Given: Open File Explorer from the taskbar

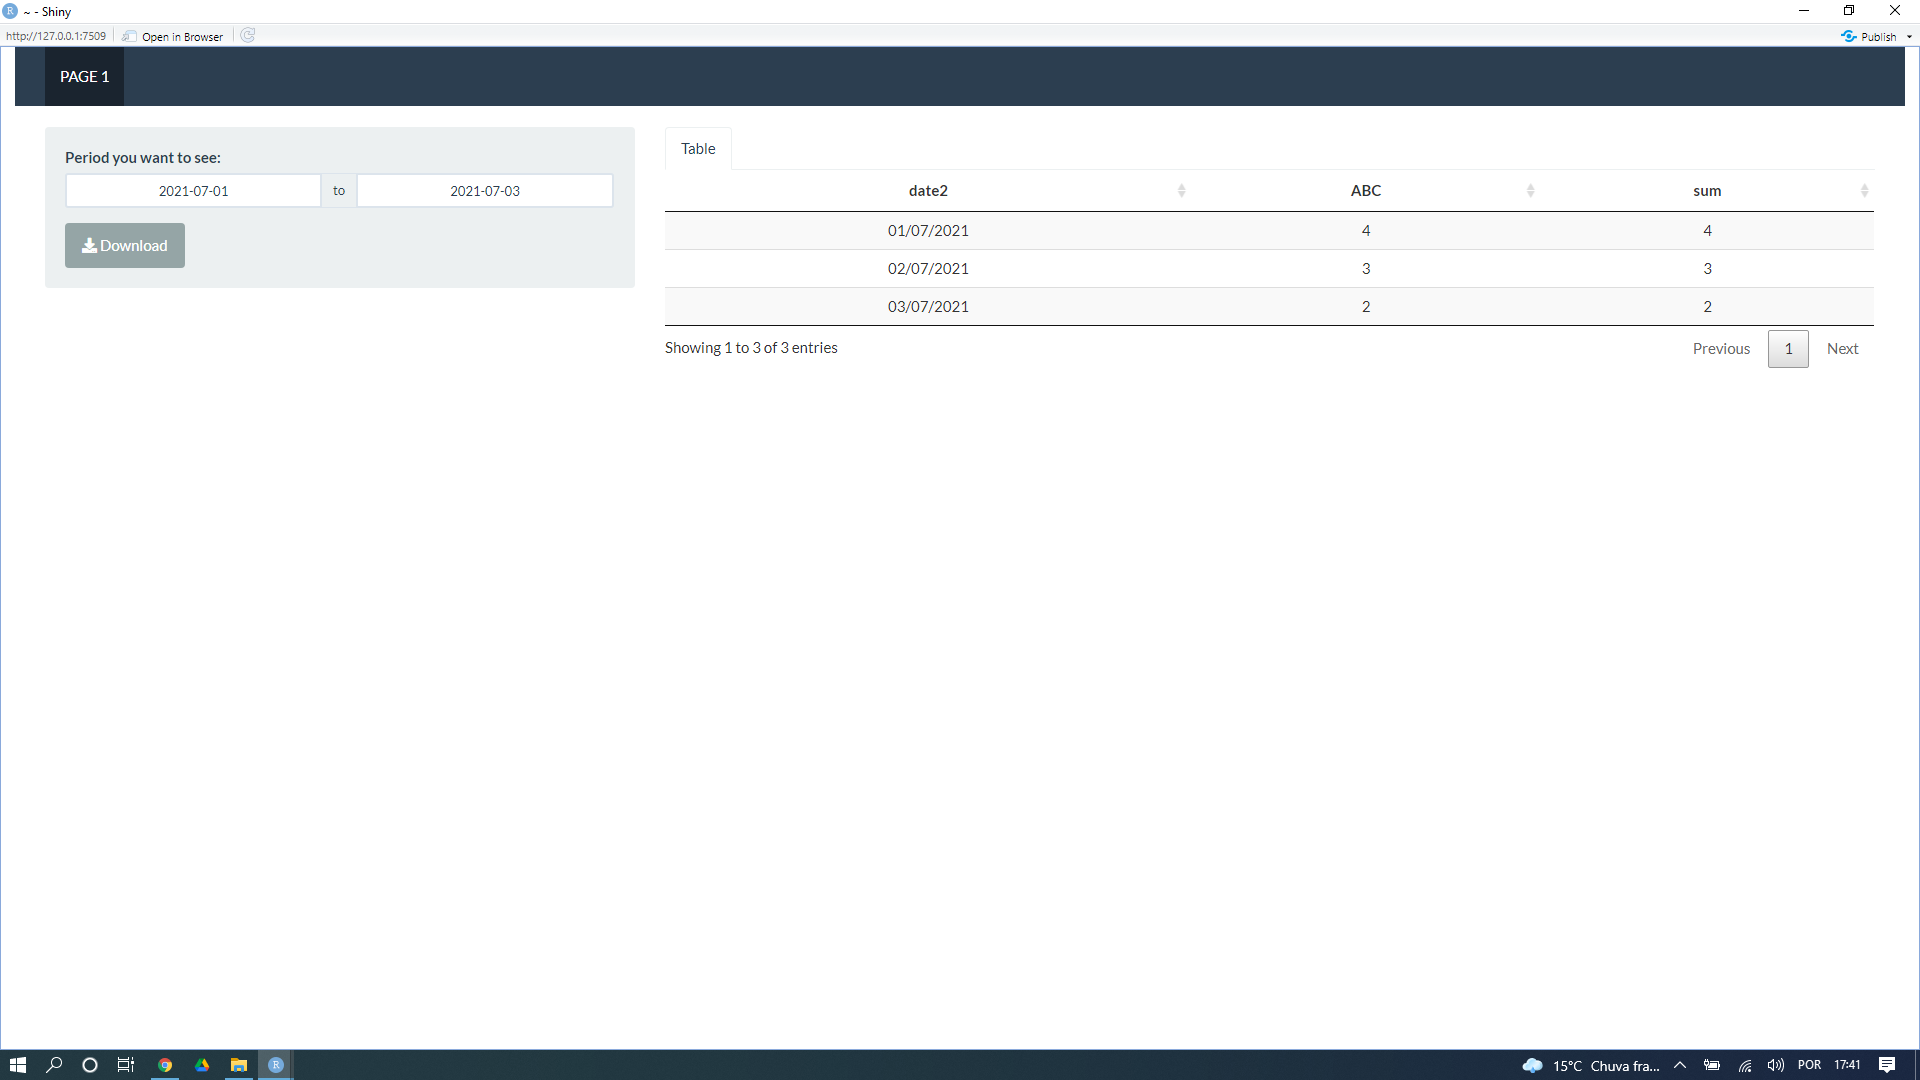Looking at the screenshot, I should 239,1065.
